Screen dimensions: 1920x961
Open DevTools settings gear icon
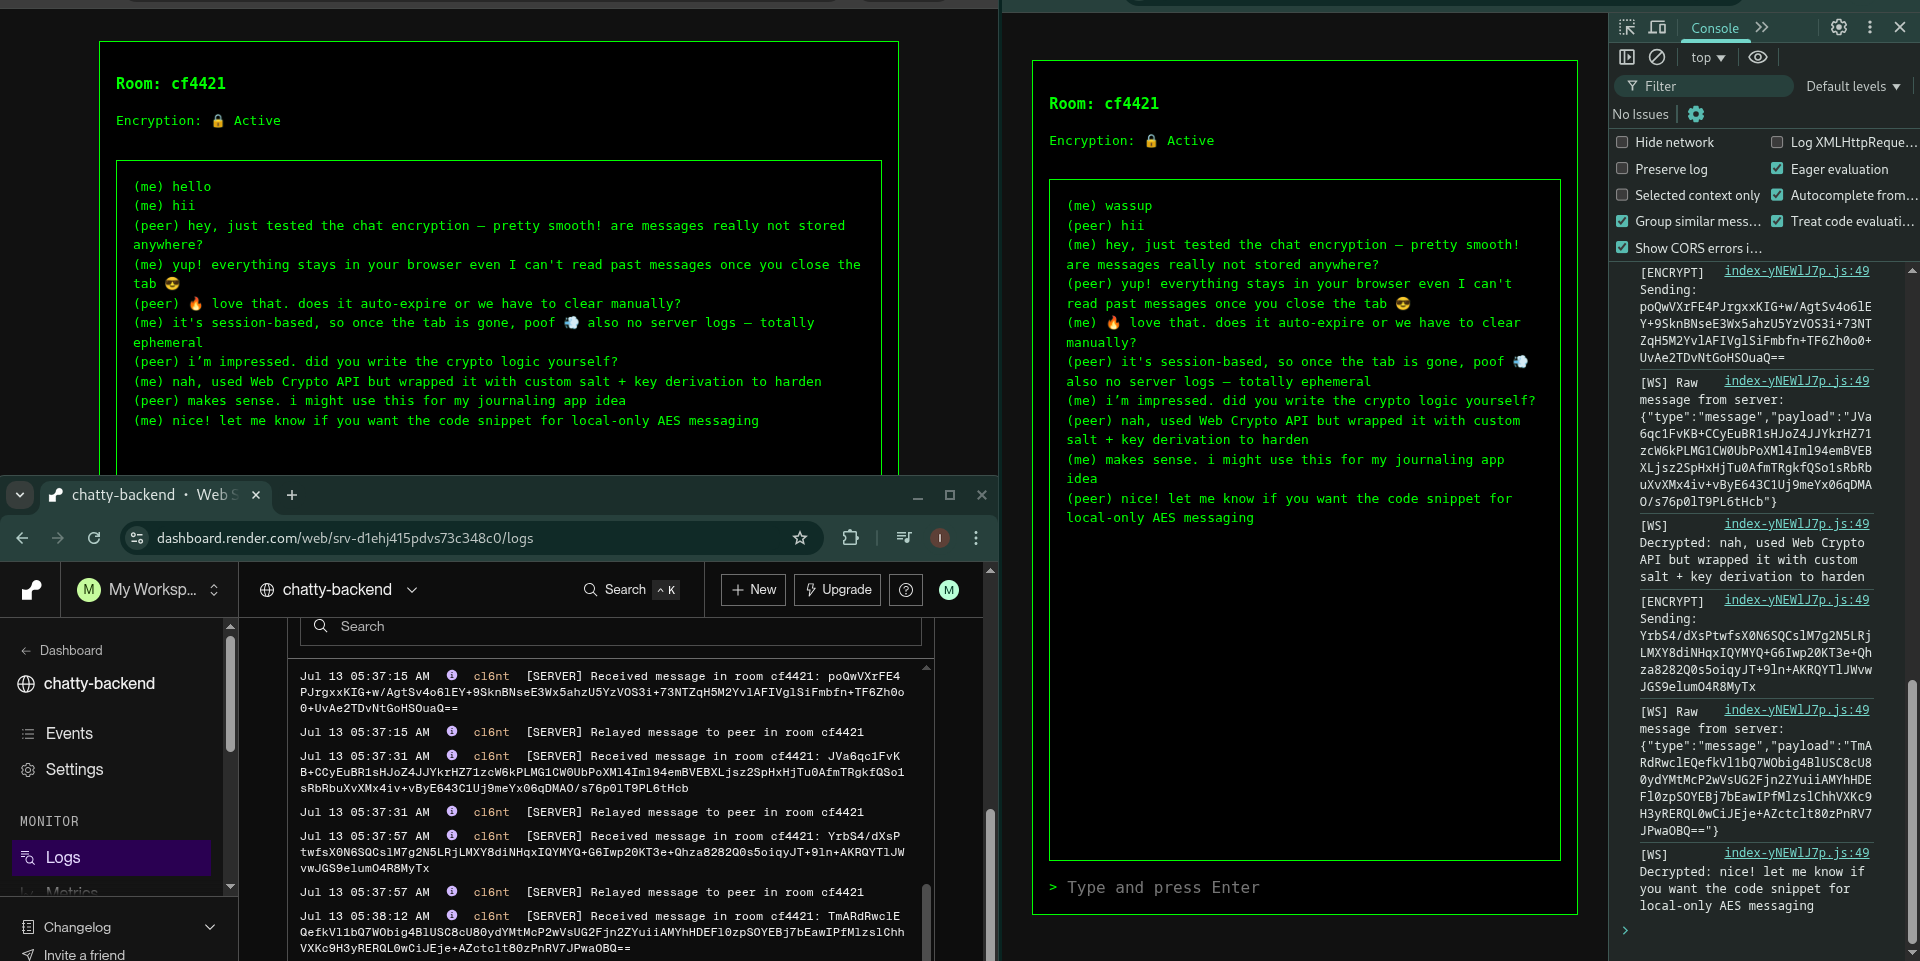[x=1838, y=28]
